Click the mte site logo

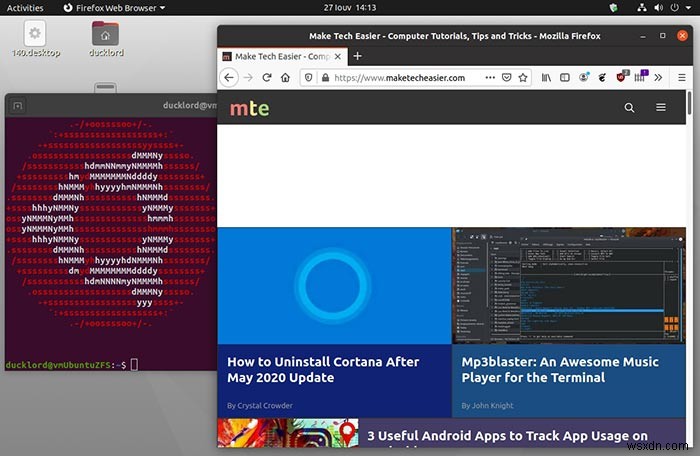click(x=249, y=108)
